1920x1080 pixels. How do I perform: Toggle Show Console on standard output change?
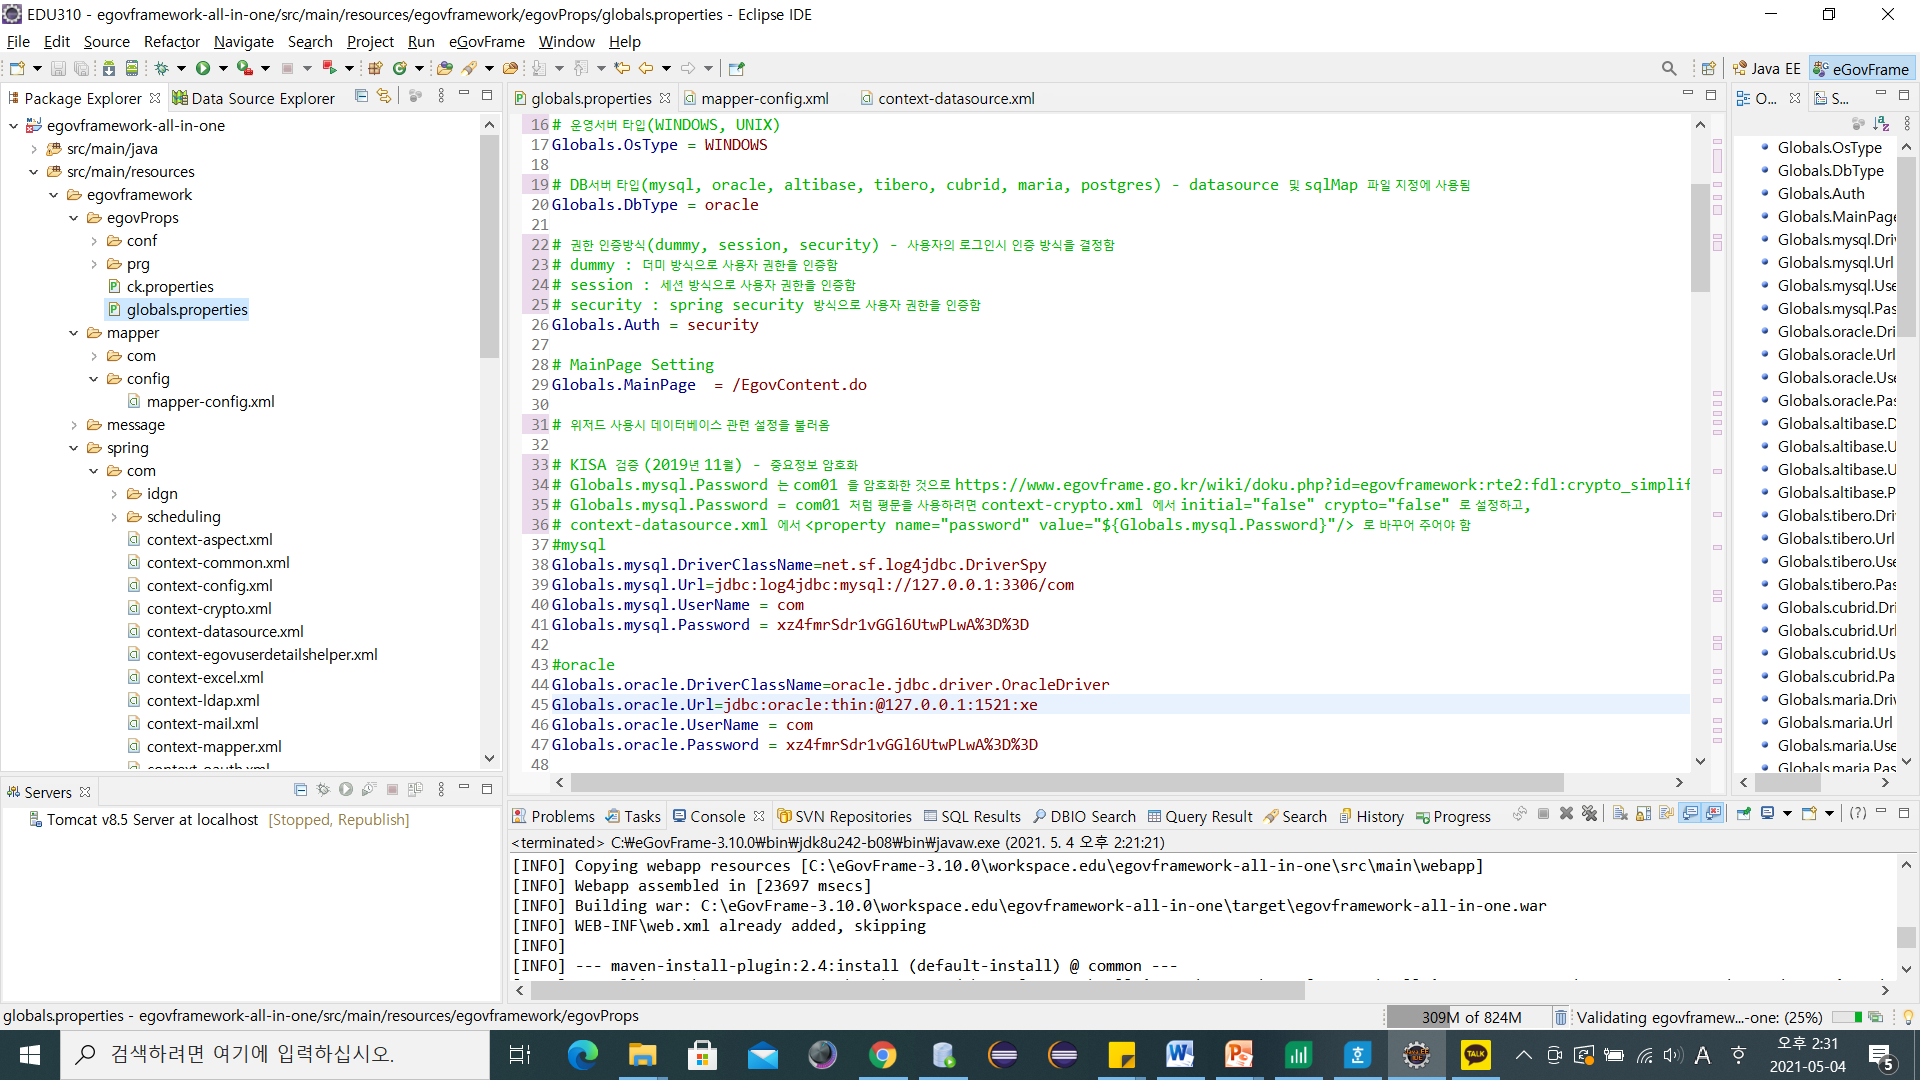pos(1690,814)
